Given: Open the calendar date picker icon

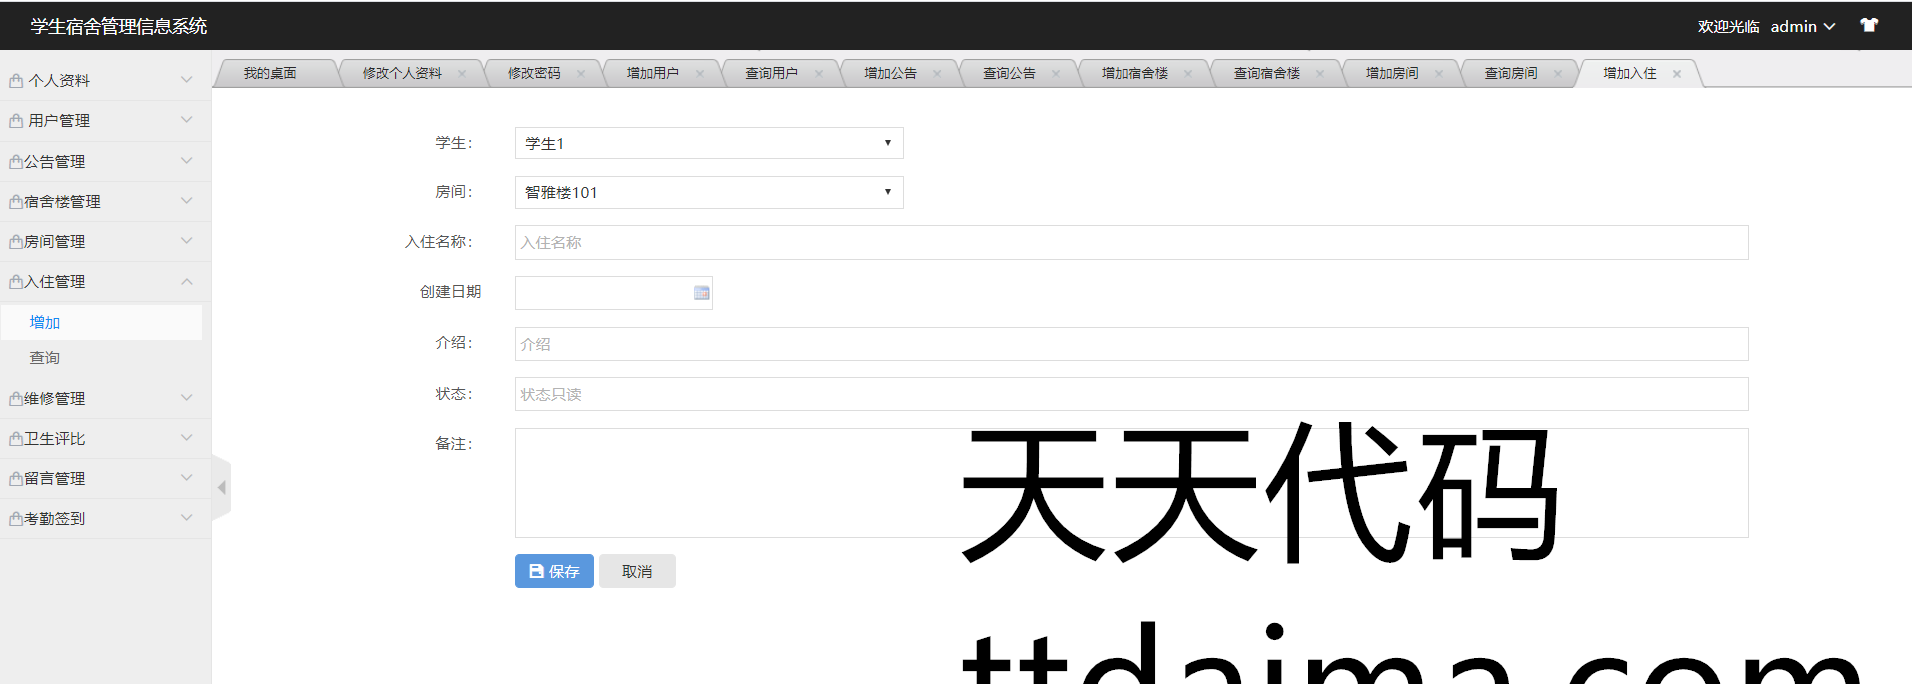Looking at the screenshot, I should 701,293.
